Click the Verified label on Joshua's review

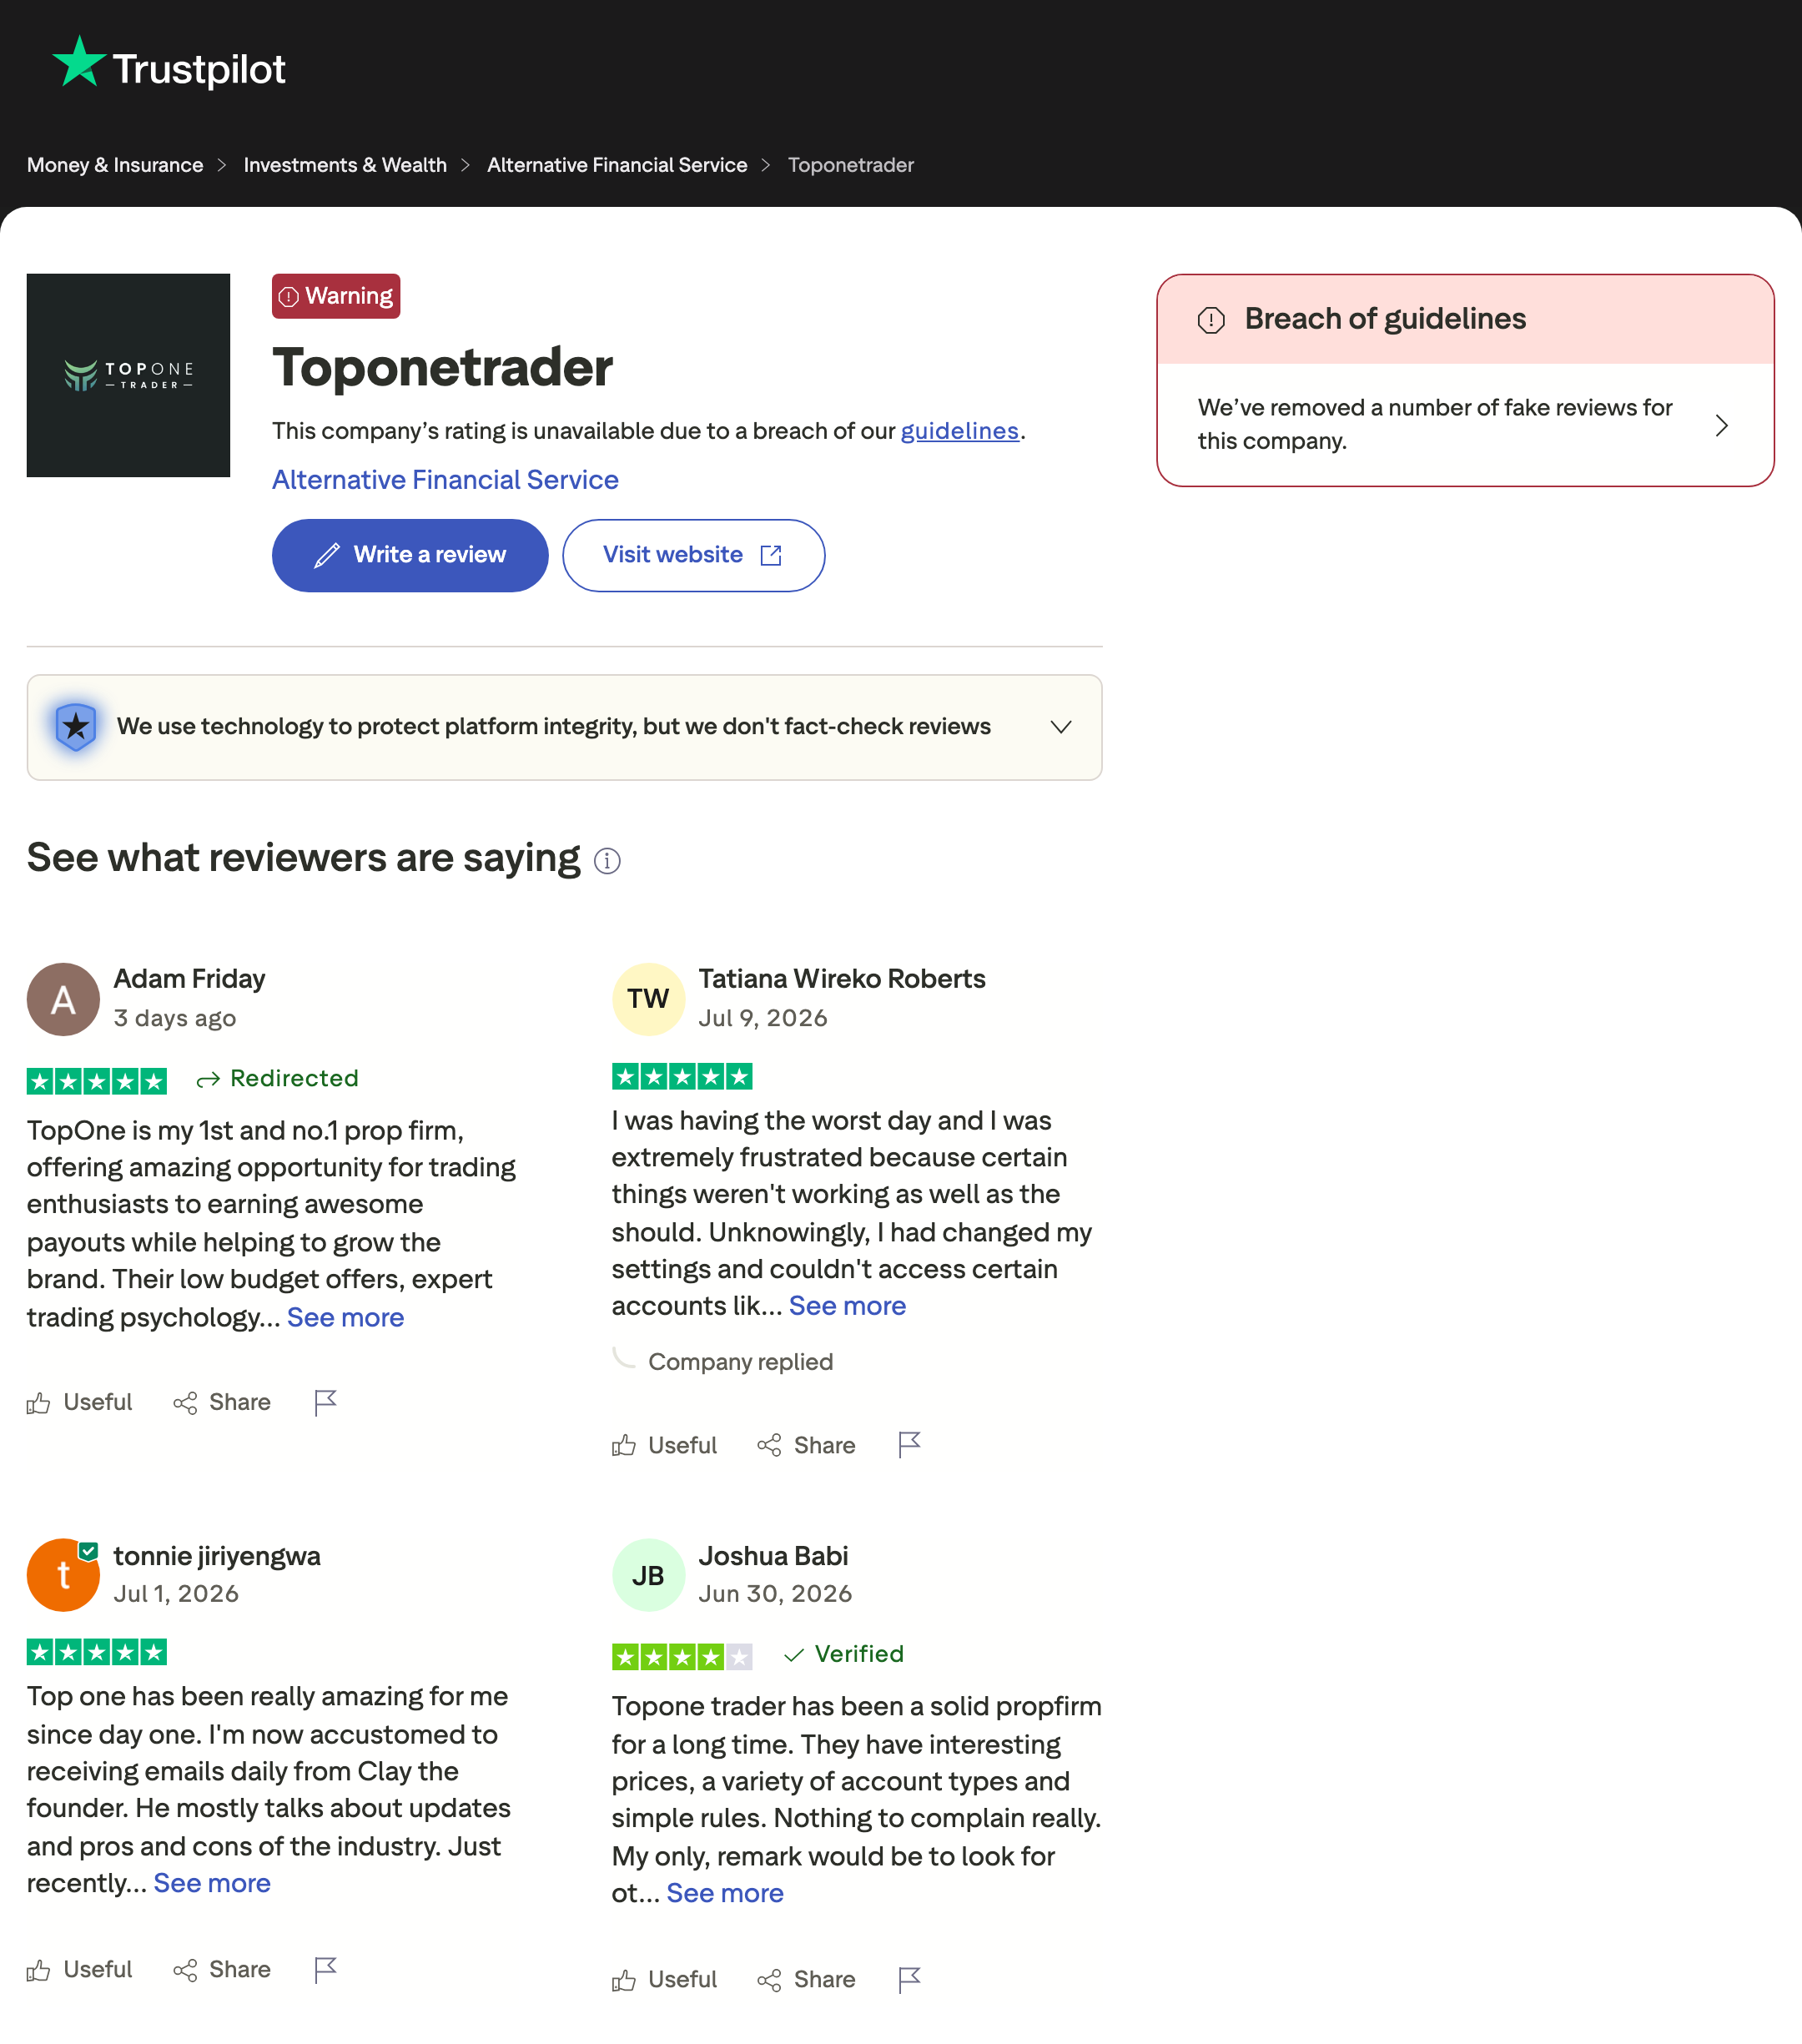844,1655
